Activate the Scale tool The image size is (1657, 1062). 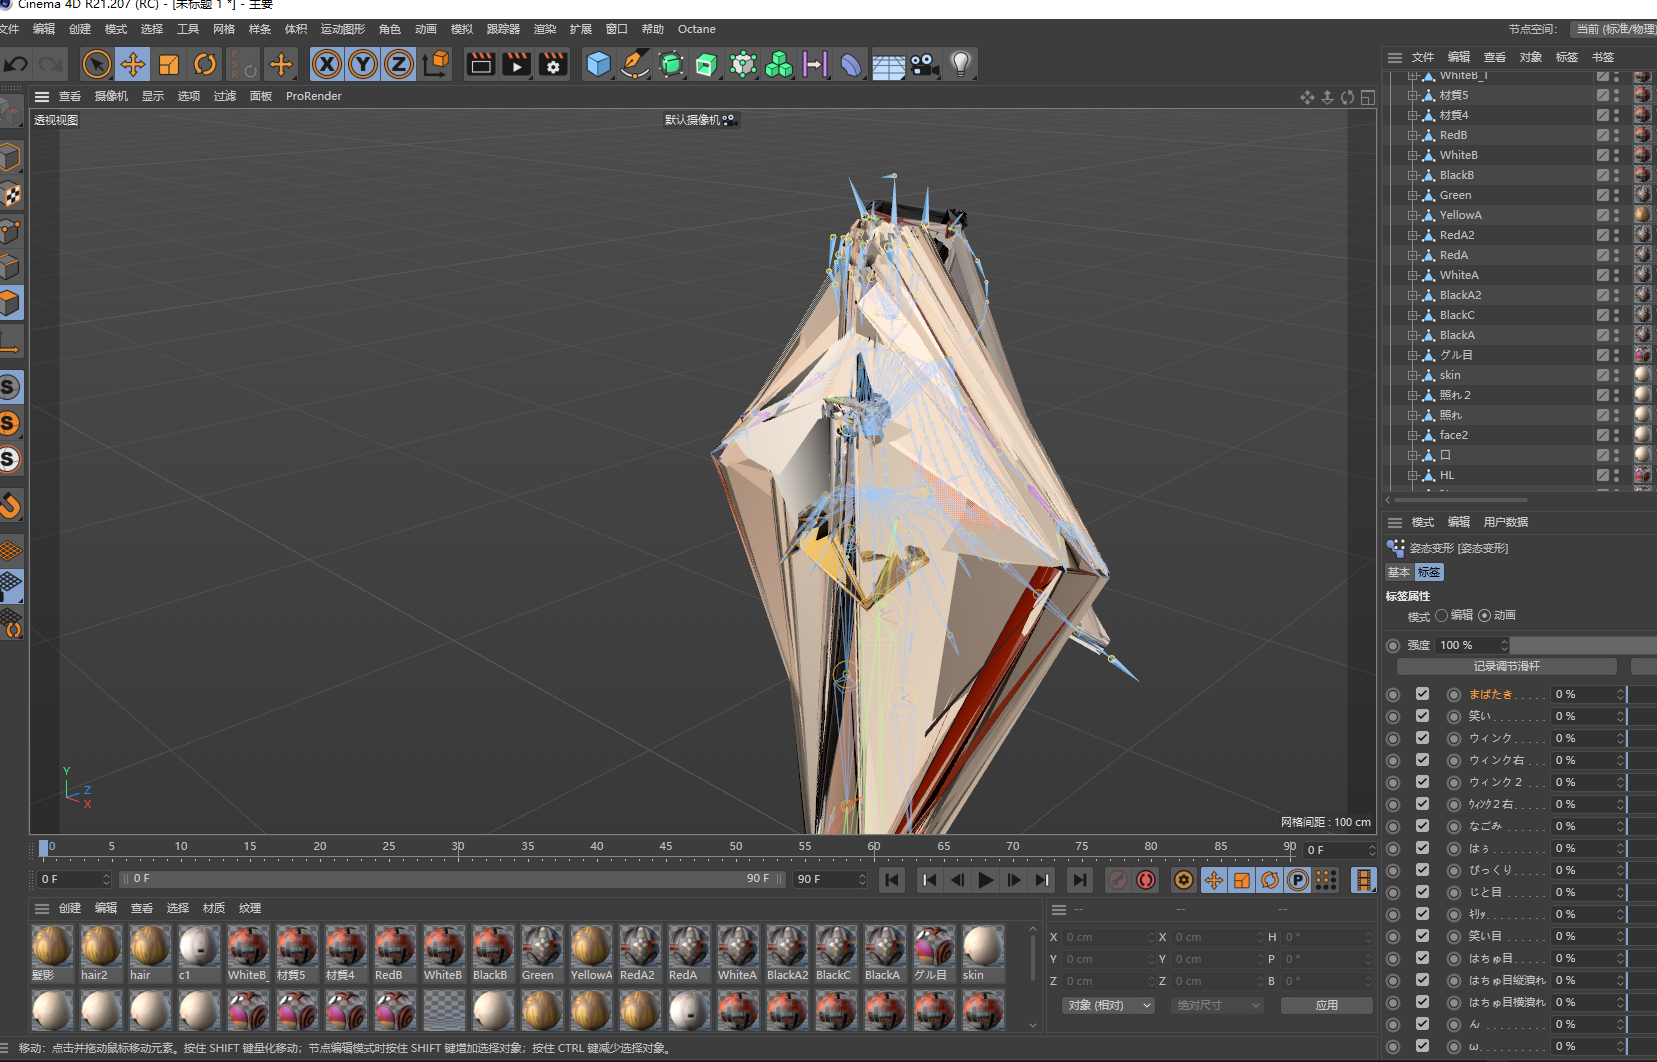click(169, 65)
